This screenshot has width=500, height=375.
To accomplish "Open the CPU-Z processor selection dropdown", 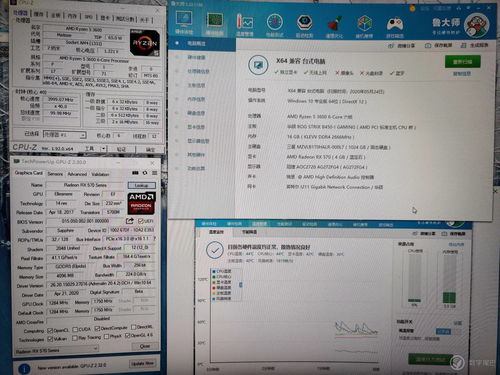I will pyautogui.click(x=64, y=135).
